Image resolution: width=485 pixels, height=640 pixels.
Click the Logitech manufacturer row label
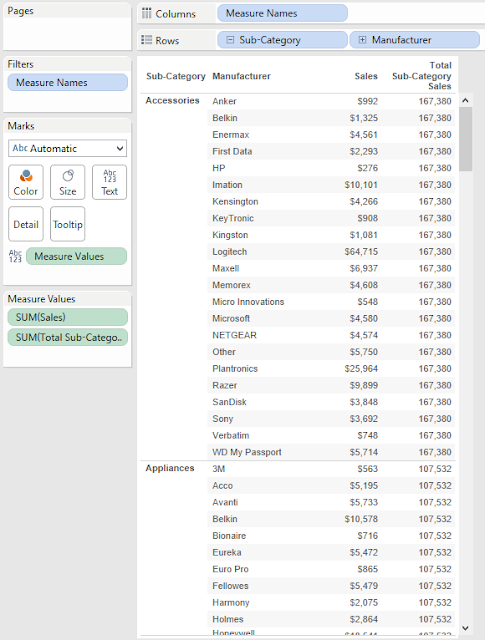(229, 252)
